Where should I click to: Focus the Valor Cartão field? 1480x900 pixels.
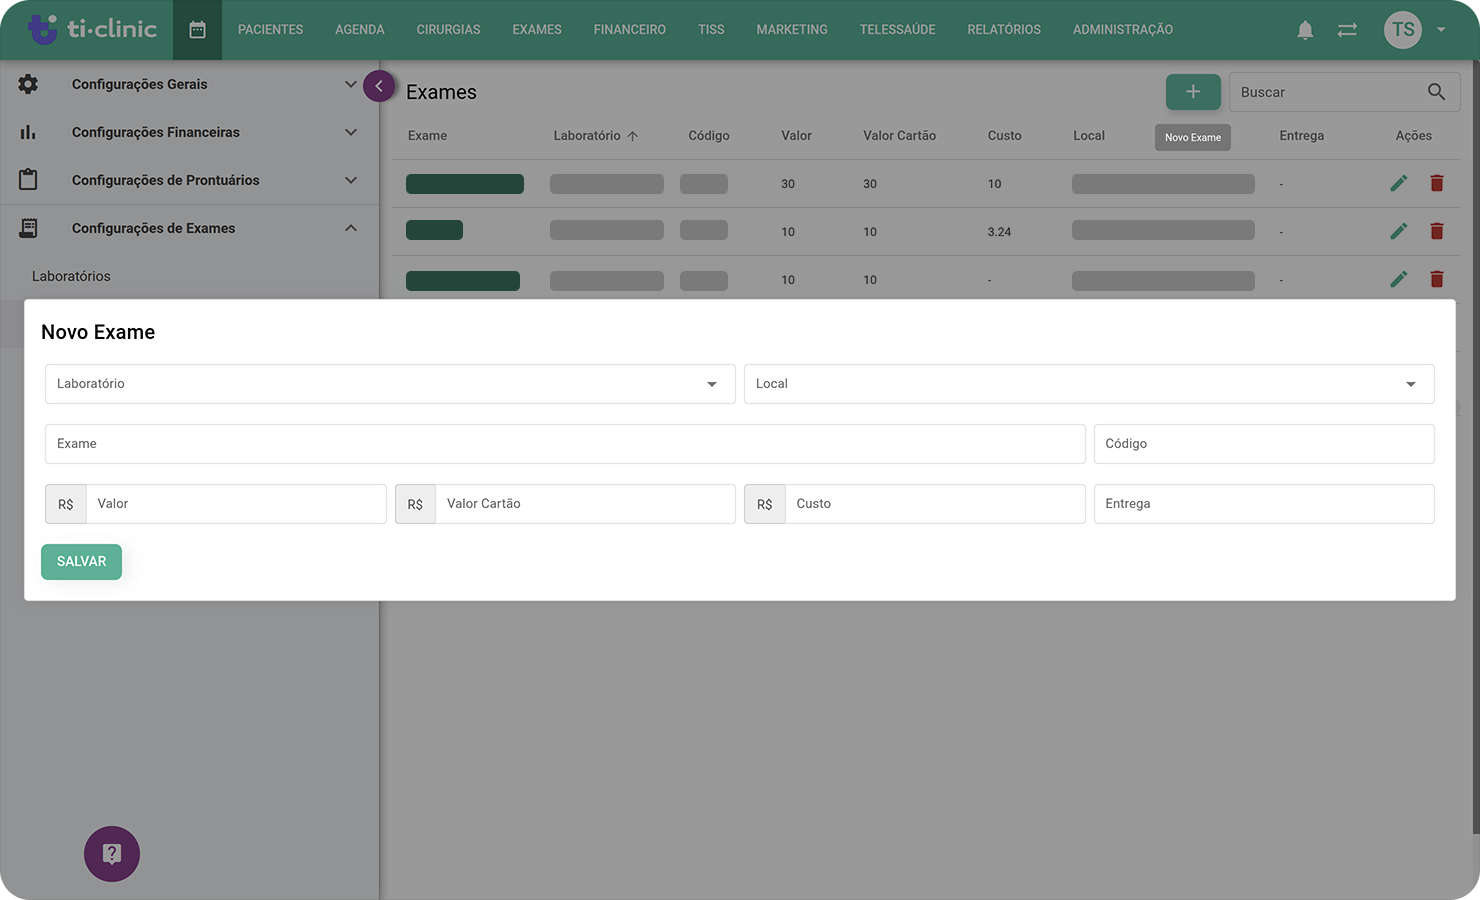pos(585,504)
